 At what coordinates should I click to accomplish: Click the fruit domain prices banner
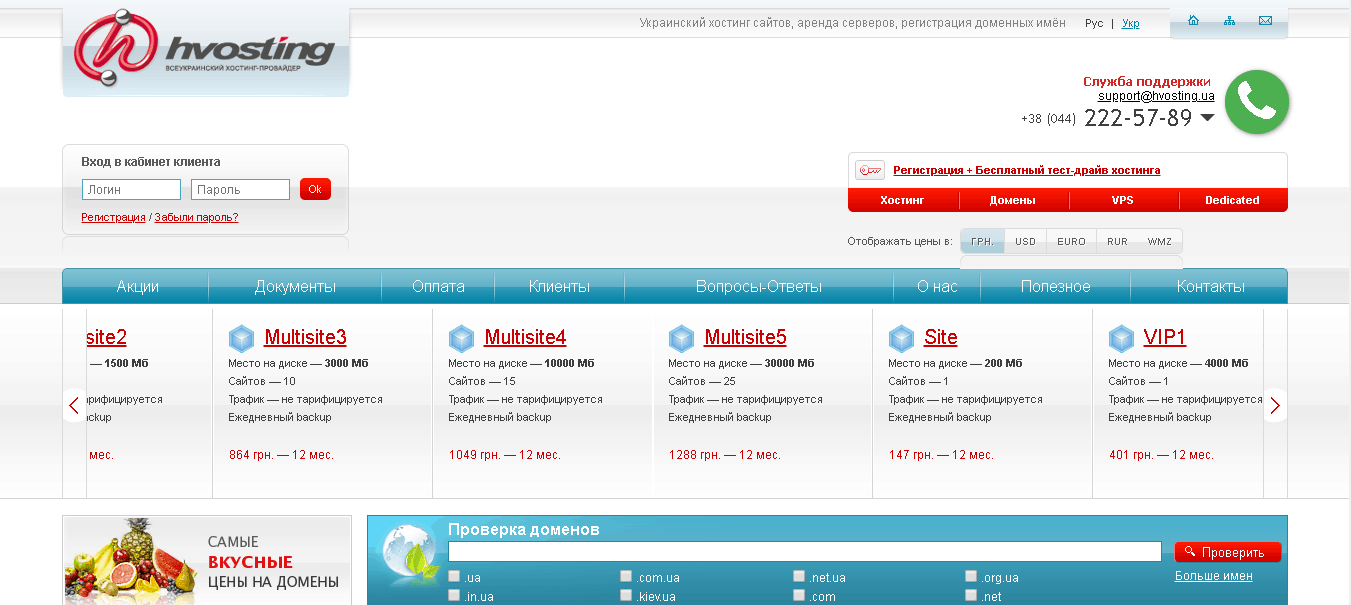[207, 560]
